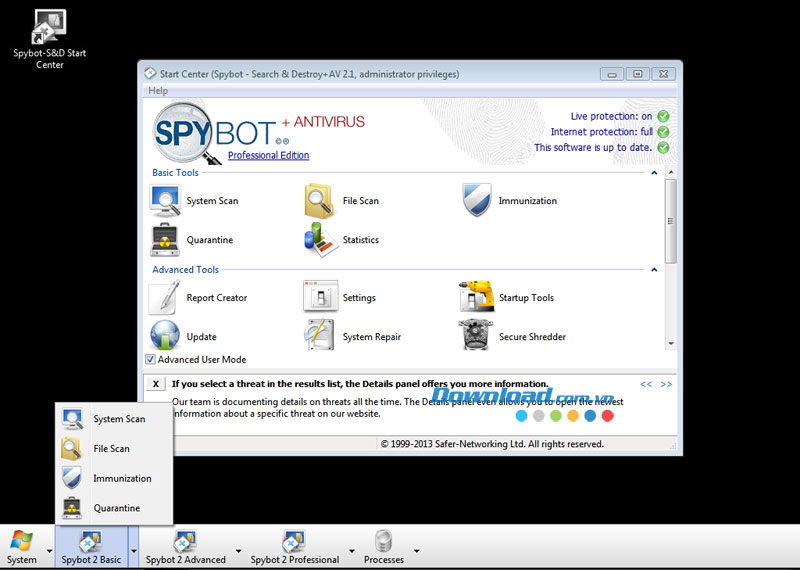Open the Spybot 2 Advanced dropdown arrow
The image size is (800, 570).
click(x=238, y=550)
